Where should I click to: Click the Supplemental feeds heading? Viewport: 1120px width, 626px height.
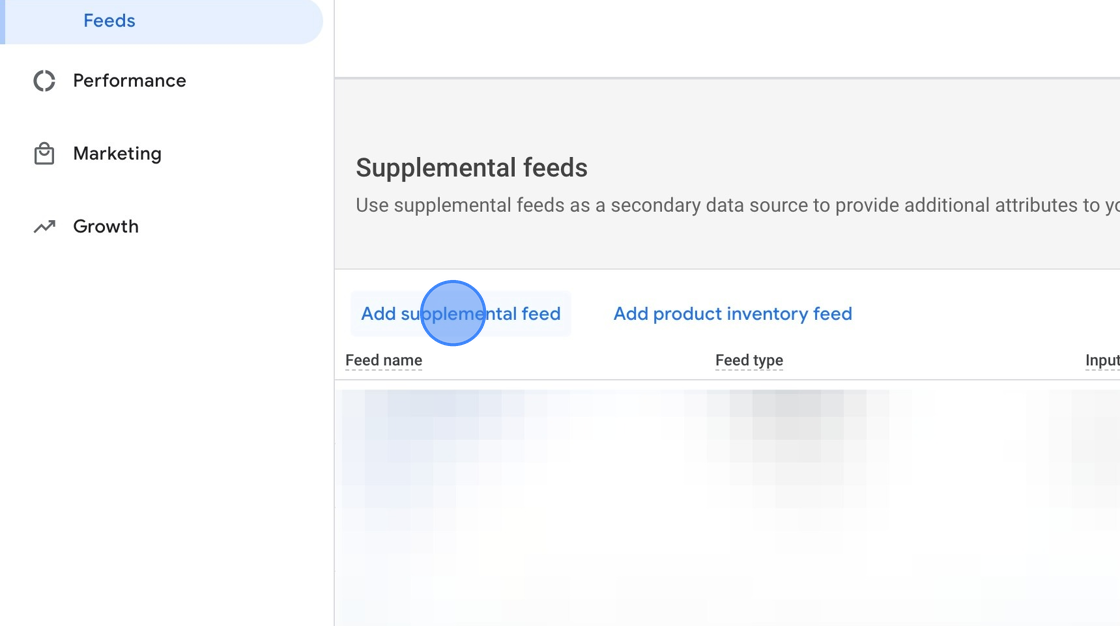point(472,168)
